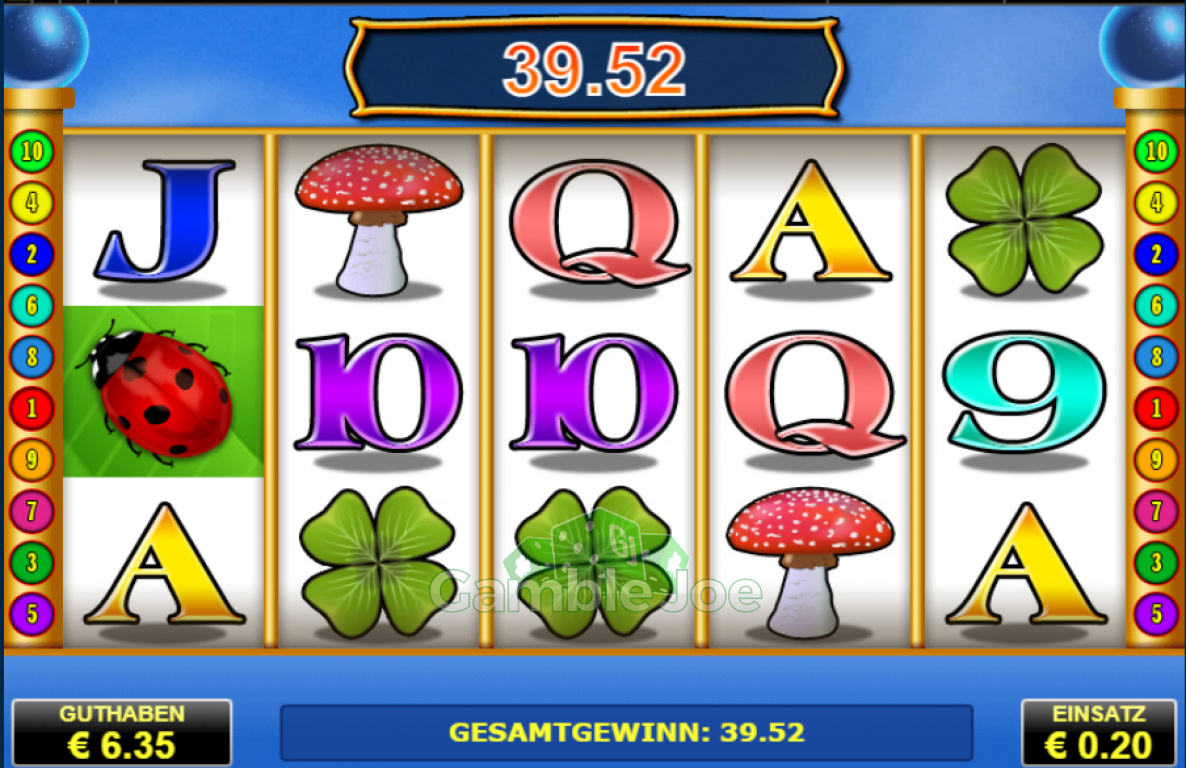The width and height of the screenshot is (1186, 768).
Task: Click the Guthaben € 6.35 balance box
Action: click(122, 732)
